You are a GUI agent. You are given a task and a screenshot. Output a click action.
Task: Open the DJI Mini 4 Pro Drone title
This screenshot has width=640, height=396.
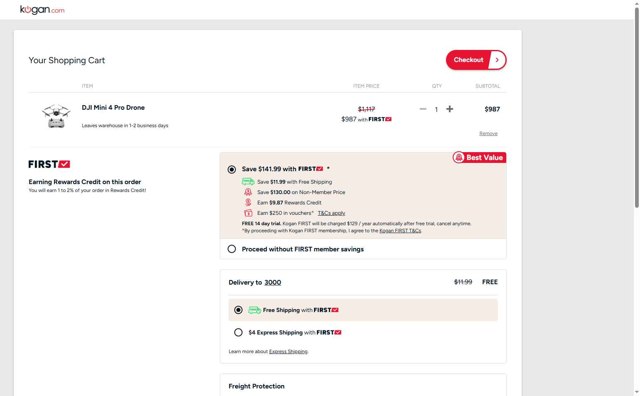point(113,107)
